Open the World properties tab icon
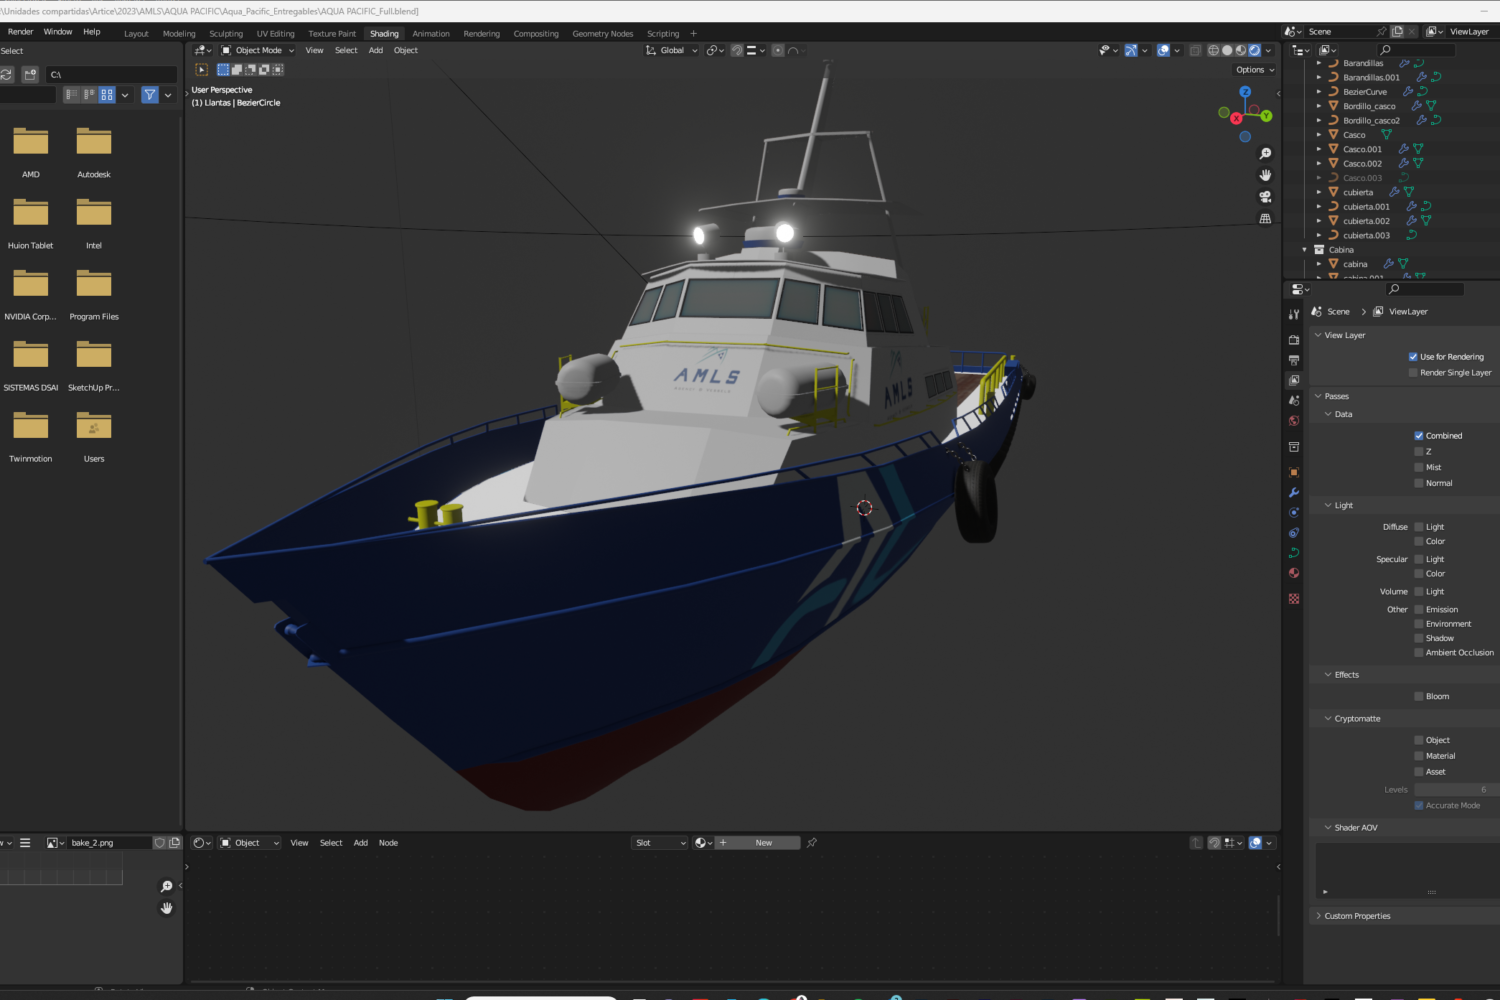Screen dimensions: 1500x1000 (x=1294, y=421)
